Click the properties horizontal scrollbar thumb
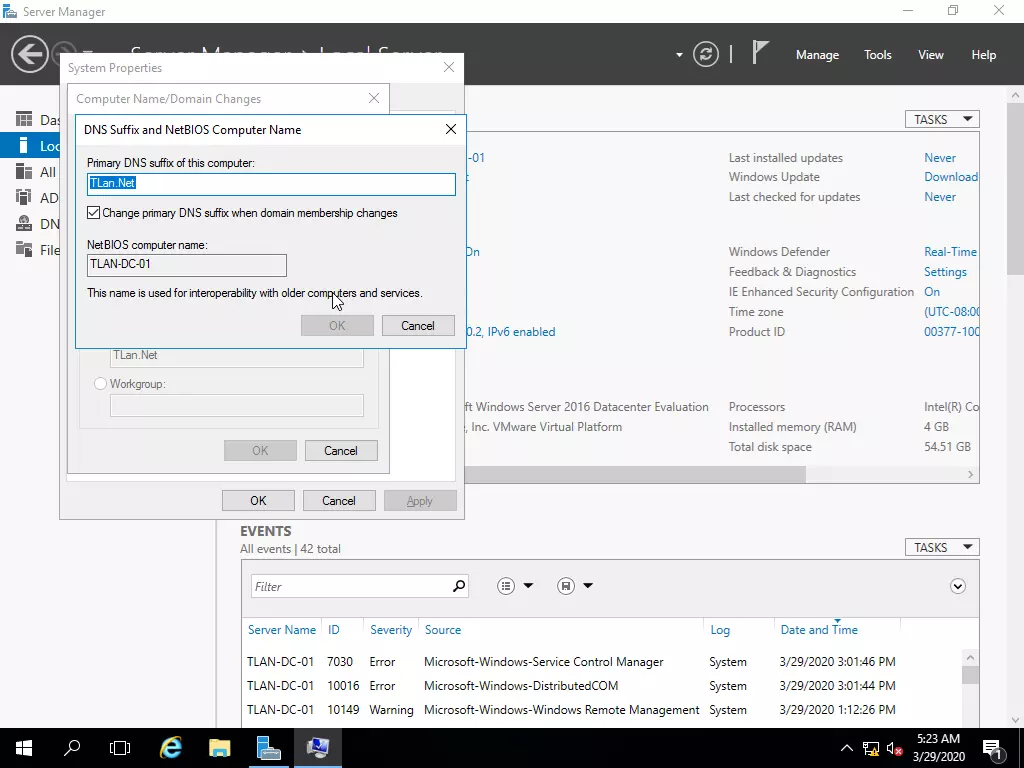 637,475
